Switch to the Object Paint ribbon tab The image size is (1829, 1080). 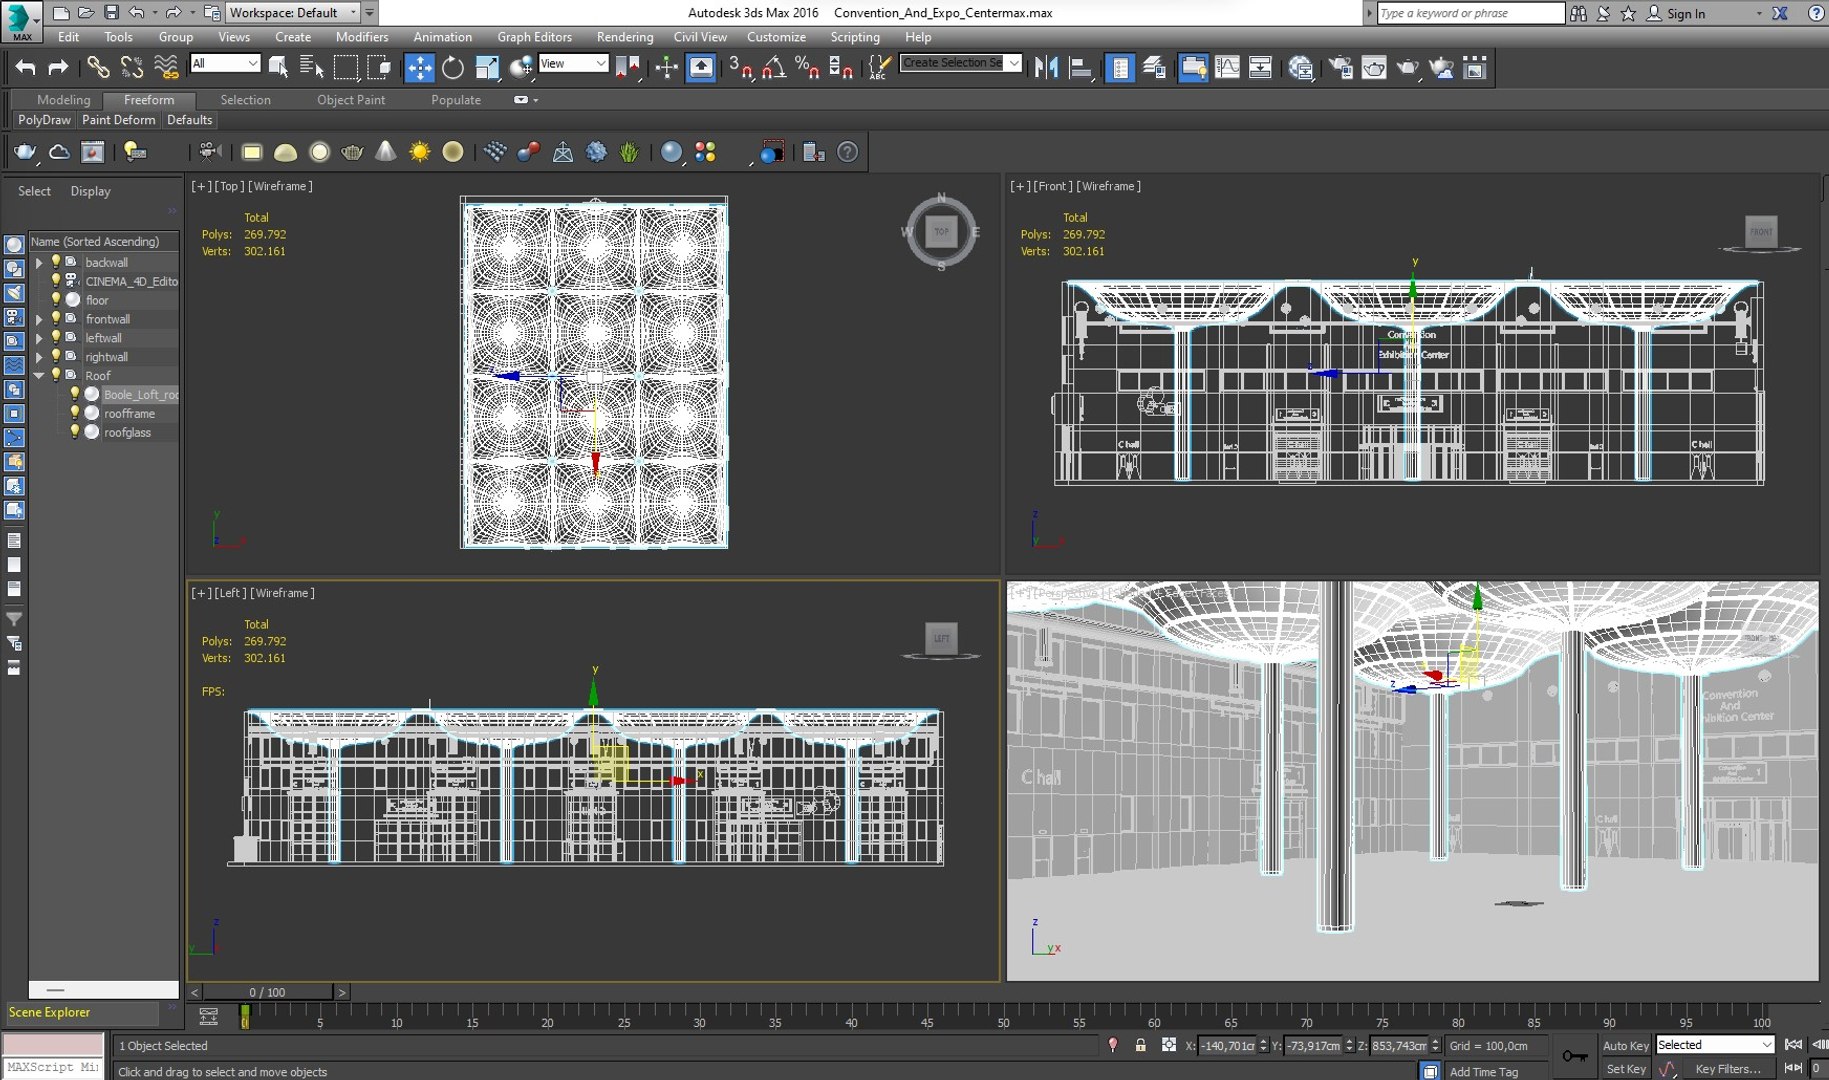[351, 100]
